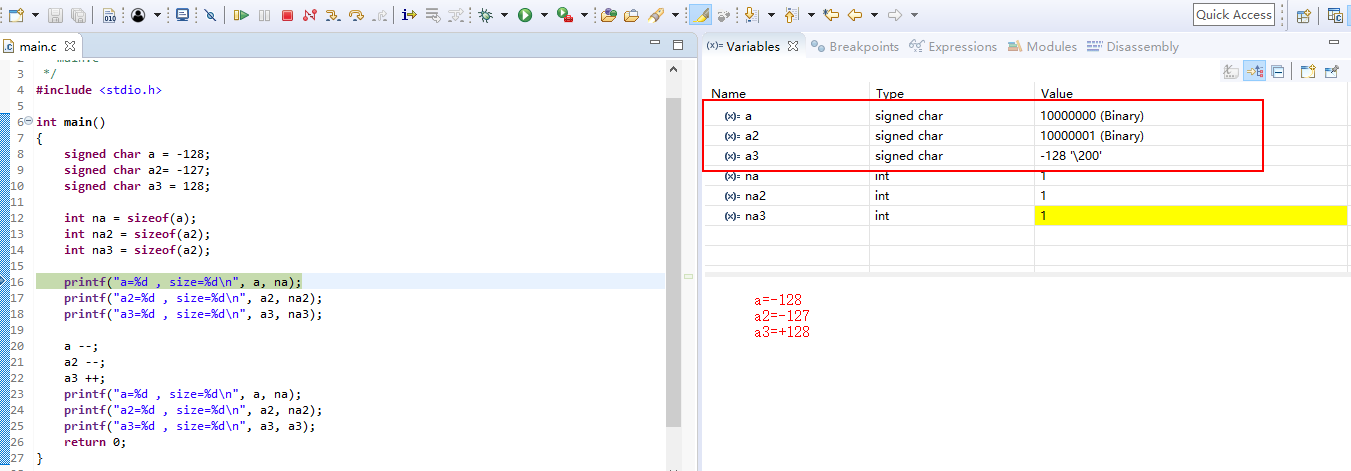Toggle Instruction Stepping Mode

tap(408, 15)
